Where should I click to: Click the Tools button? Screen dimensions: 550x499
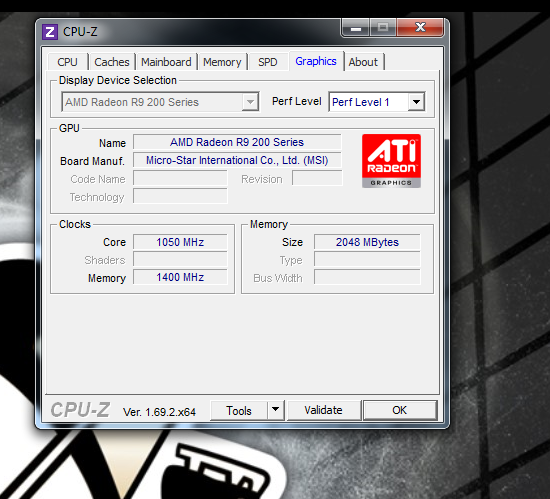point(239,410)
